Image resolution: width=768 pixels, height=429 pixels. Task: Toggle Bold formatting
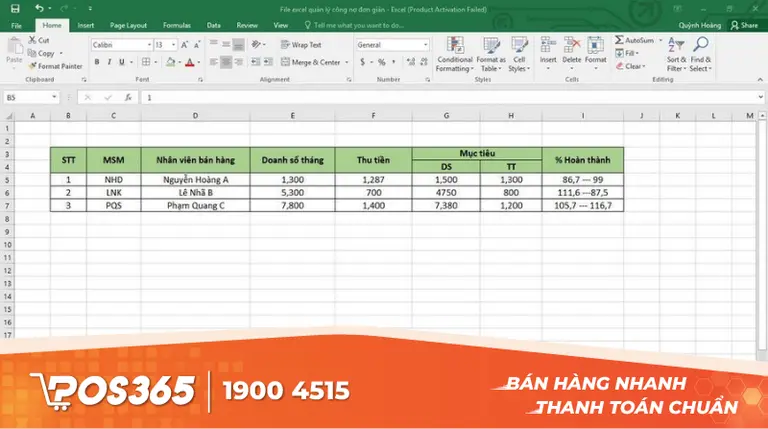(x=97, y=62)
